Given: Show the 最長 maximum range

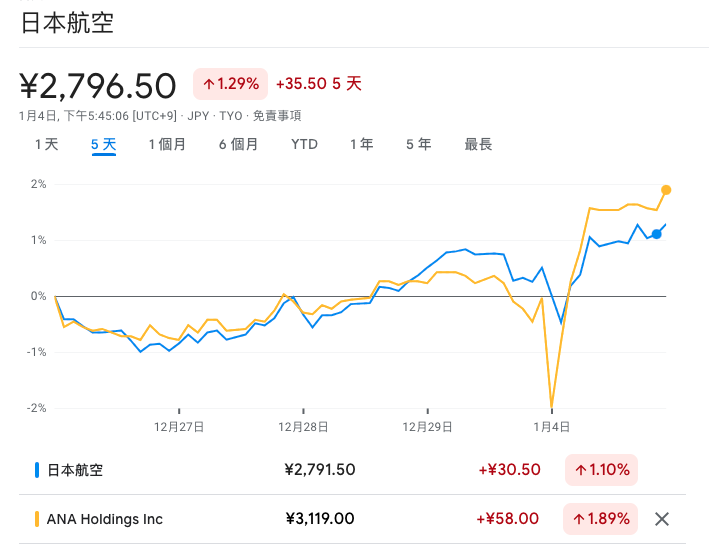Looking at the screenshot, I should 478,145.
